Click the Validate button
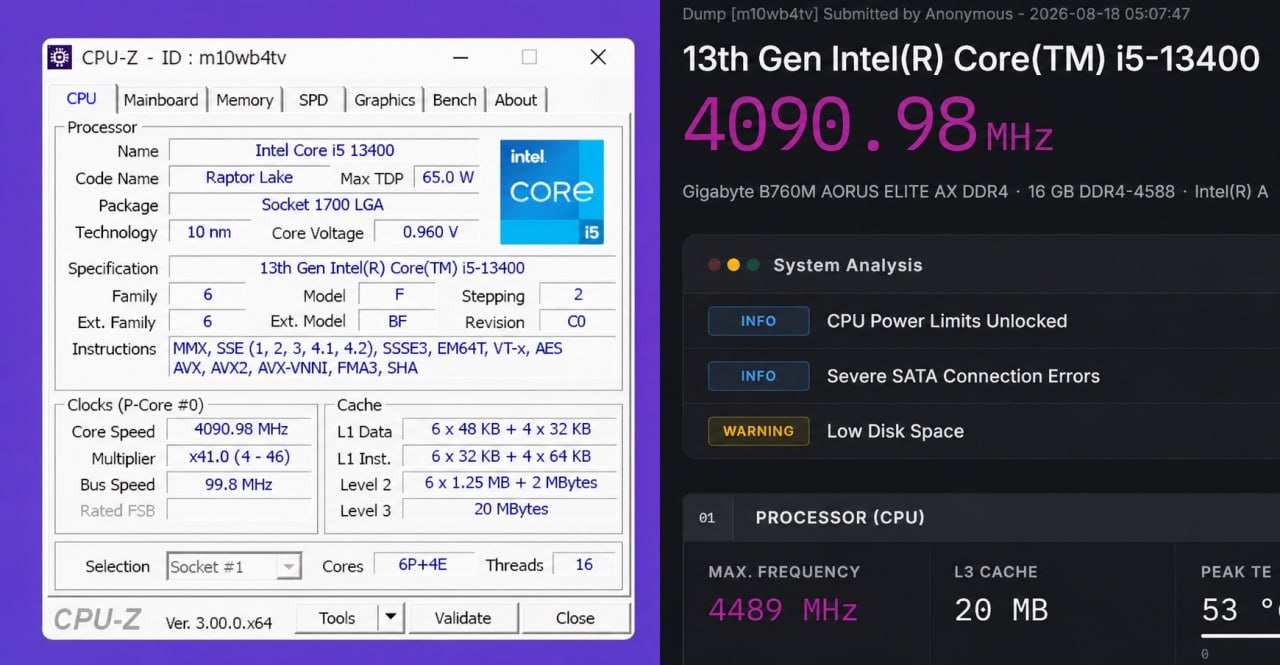 pos(463,618)
